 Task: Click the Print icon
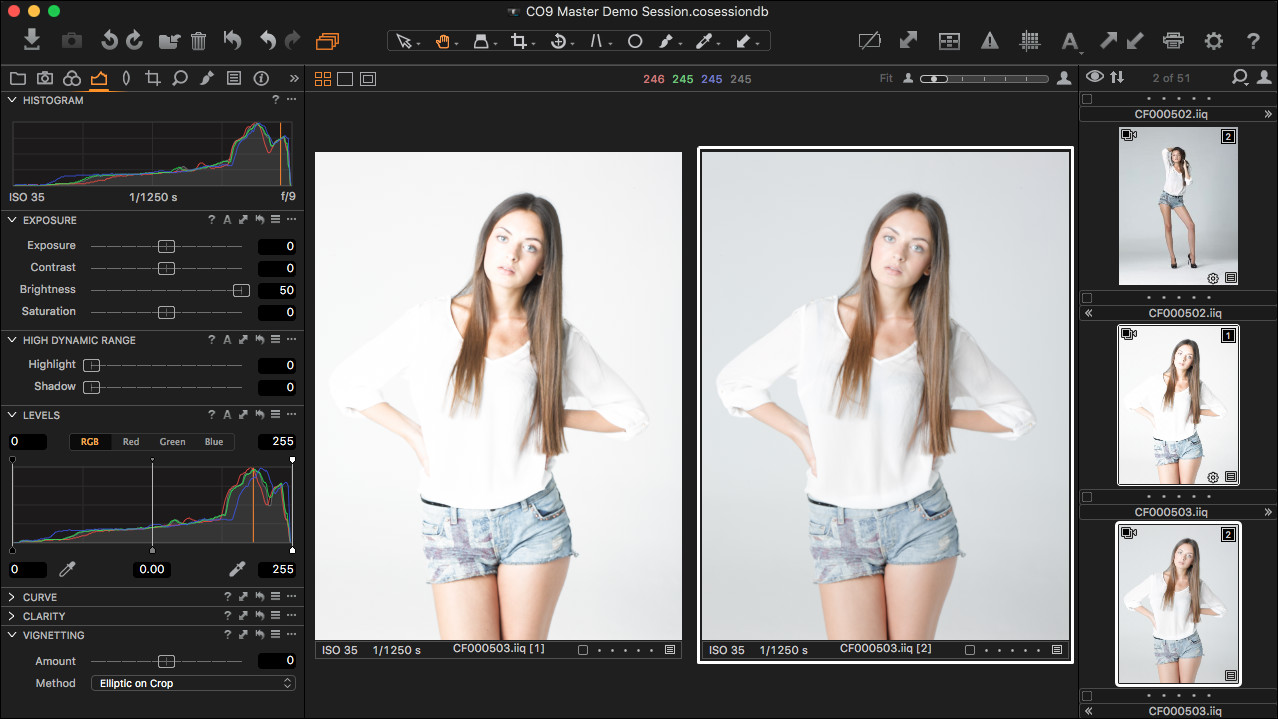(1174, 41)
